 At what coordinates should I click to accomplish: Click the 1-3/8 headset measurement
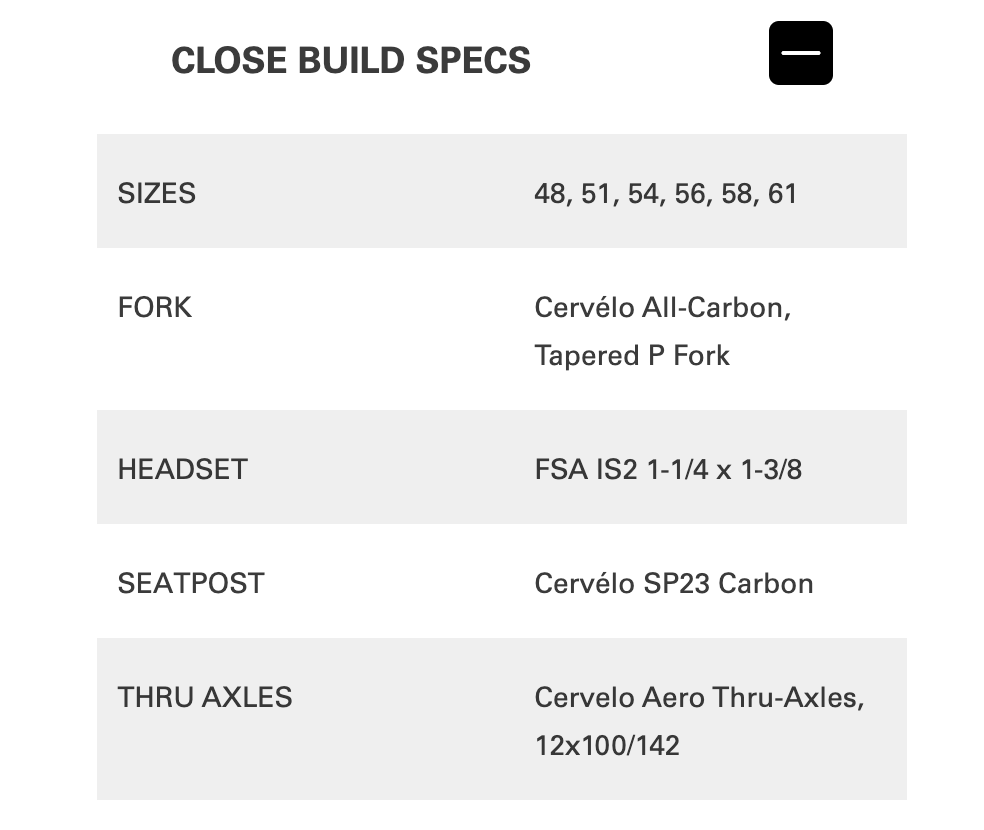[772, 469]
